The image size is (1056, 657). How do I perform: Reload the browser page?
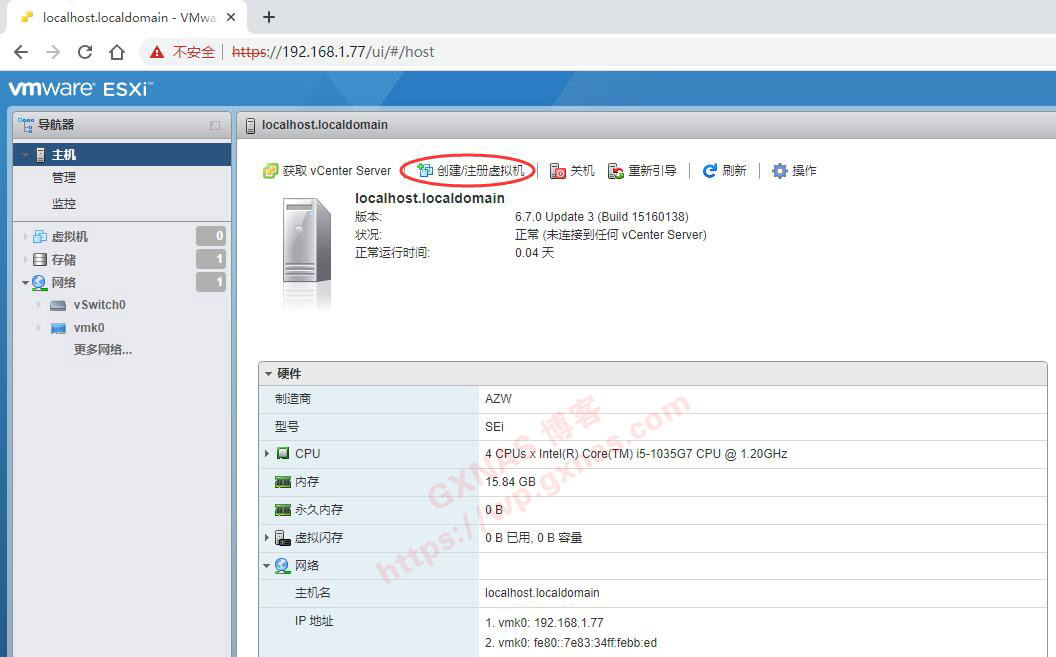click(85, 52)
